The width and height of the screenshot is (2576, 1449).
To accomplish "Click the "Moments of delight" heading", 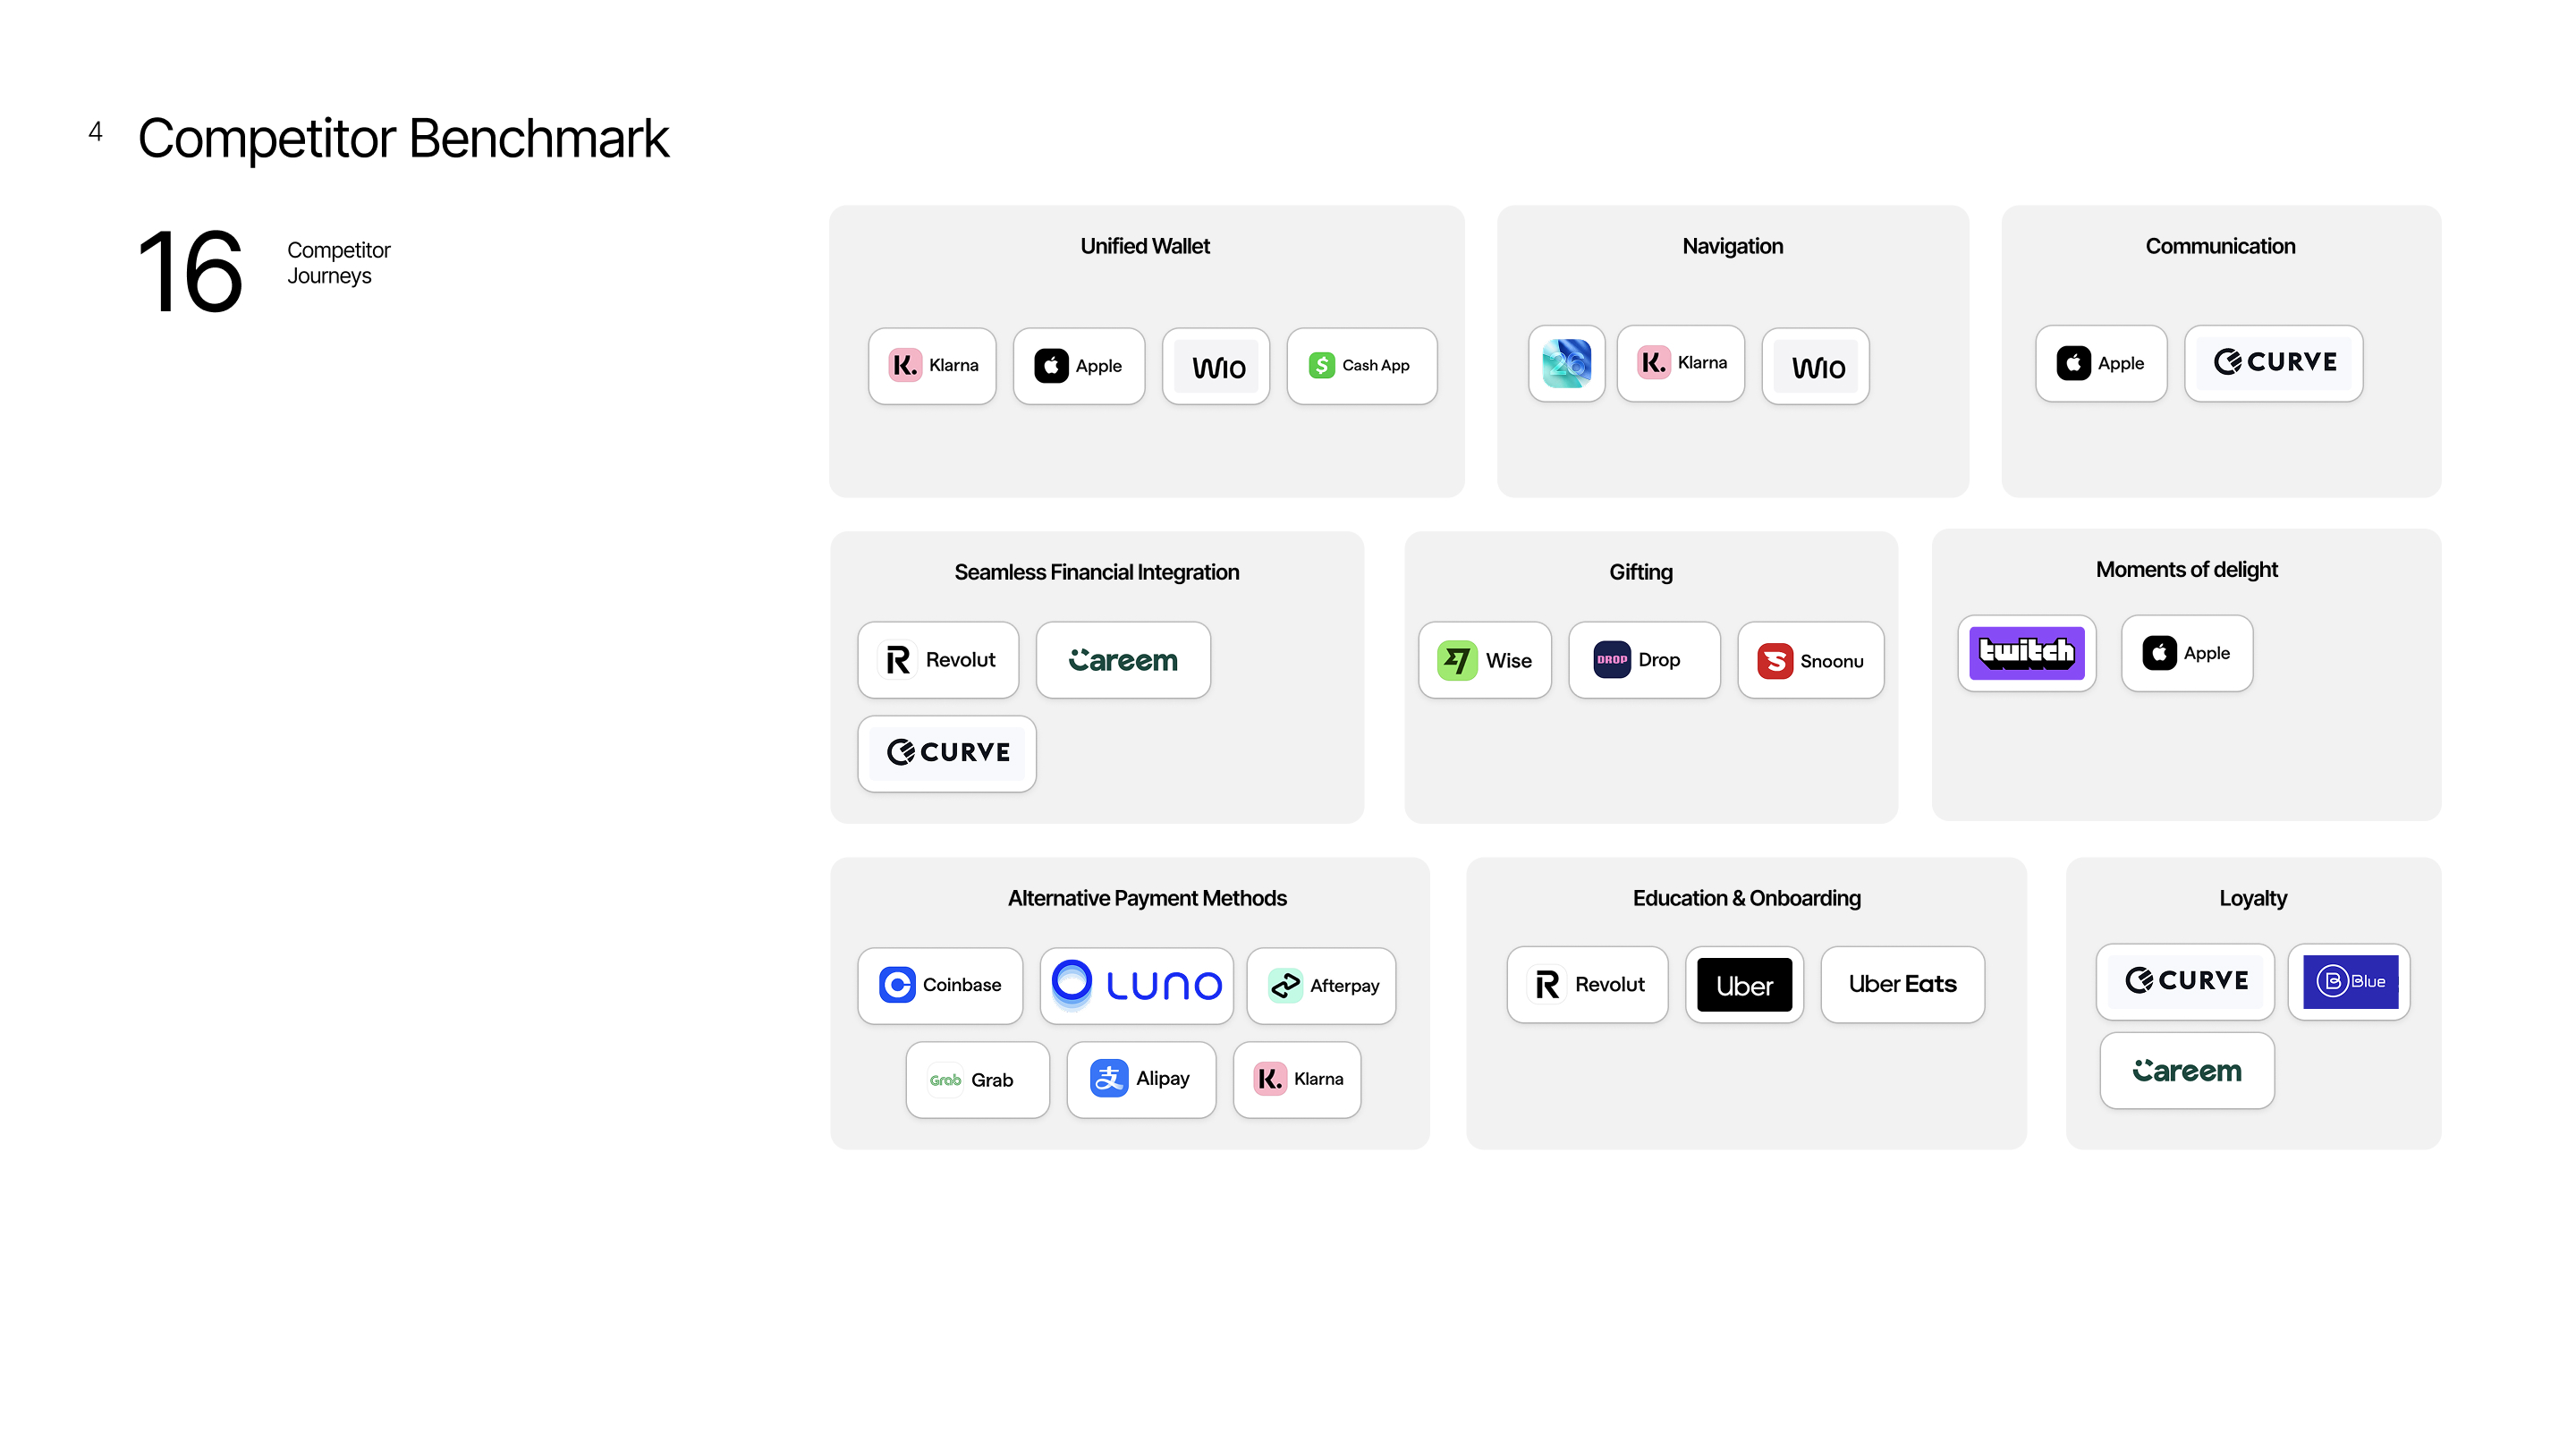I will (x=2187, y=569).
